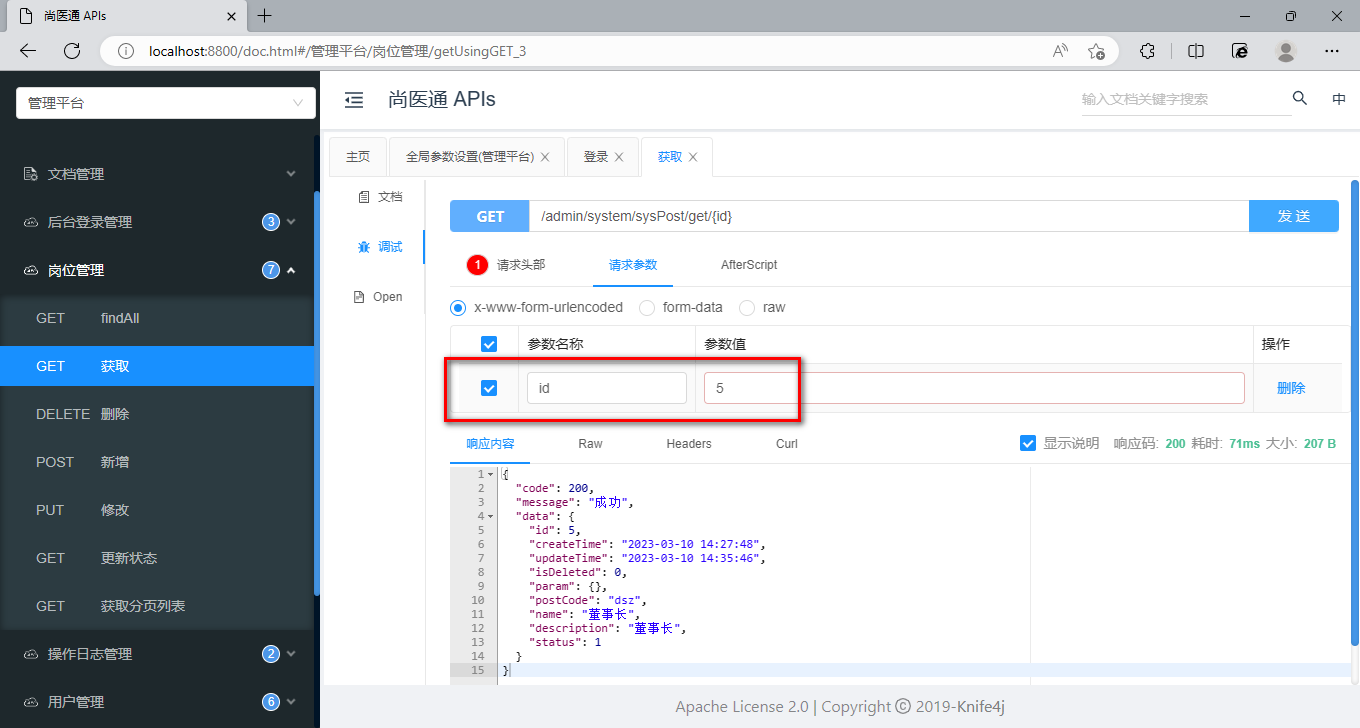The height and width of the screenshot is (728, 1360).
Task: Expand the 用户管理 menu chevron
Action: coord(291,702)
